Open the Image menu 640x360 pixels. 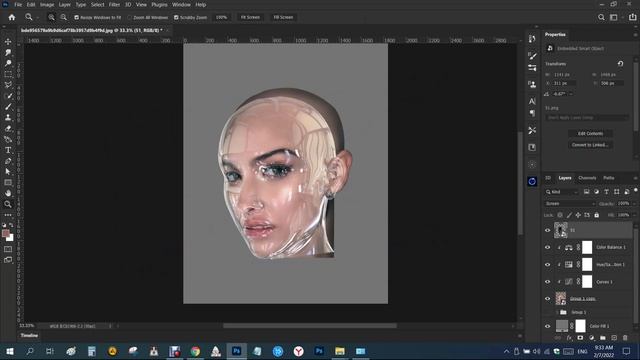[x=47, y=4]
